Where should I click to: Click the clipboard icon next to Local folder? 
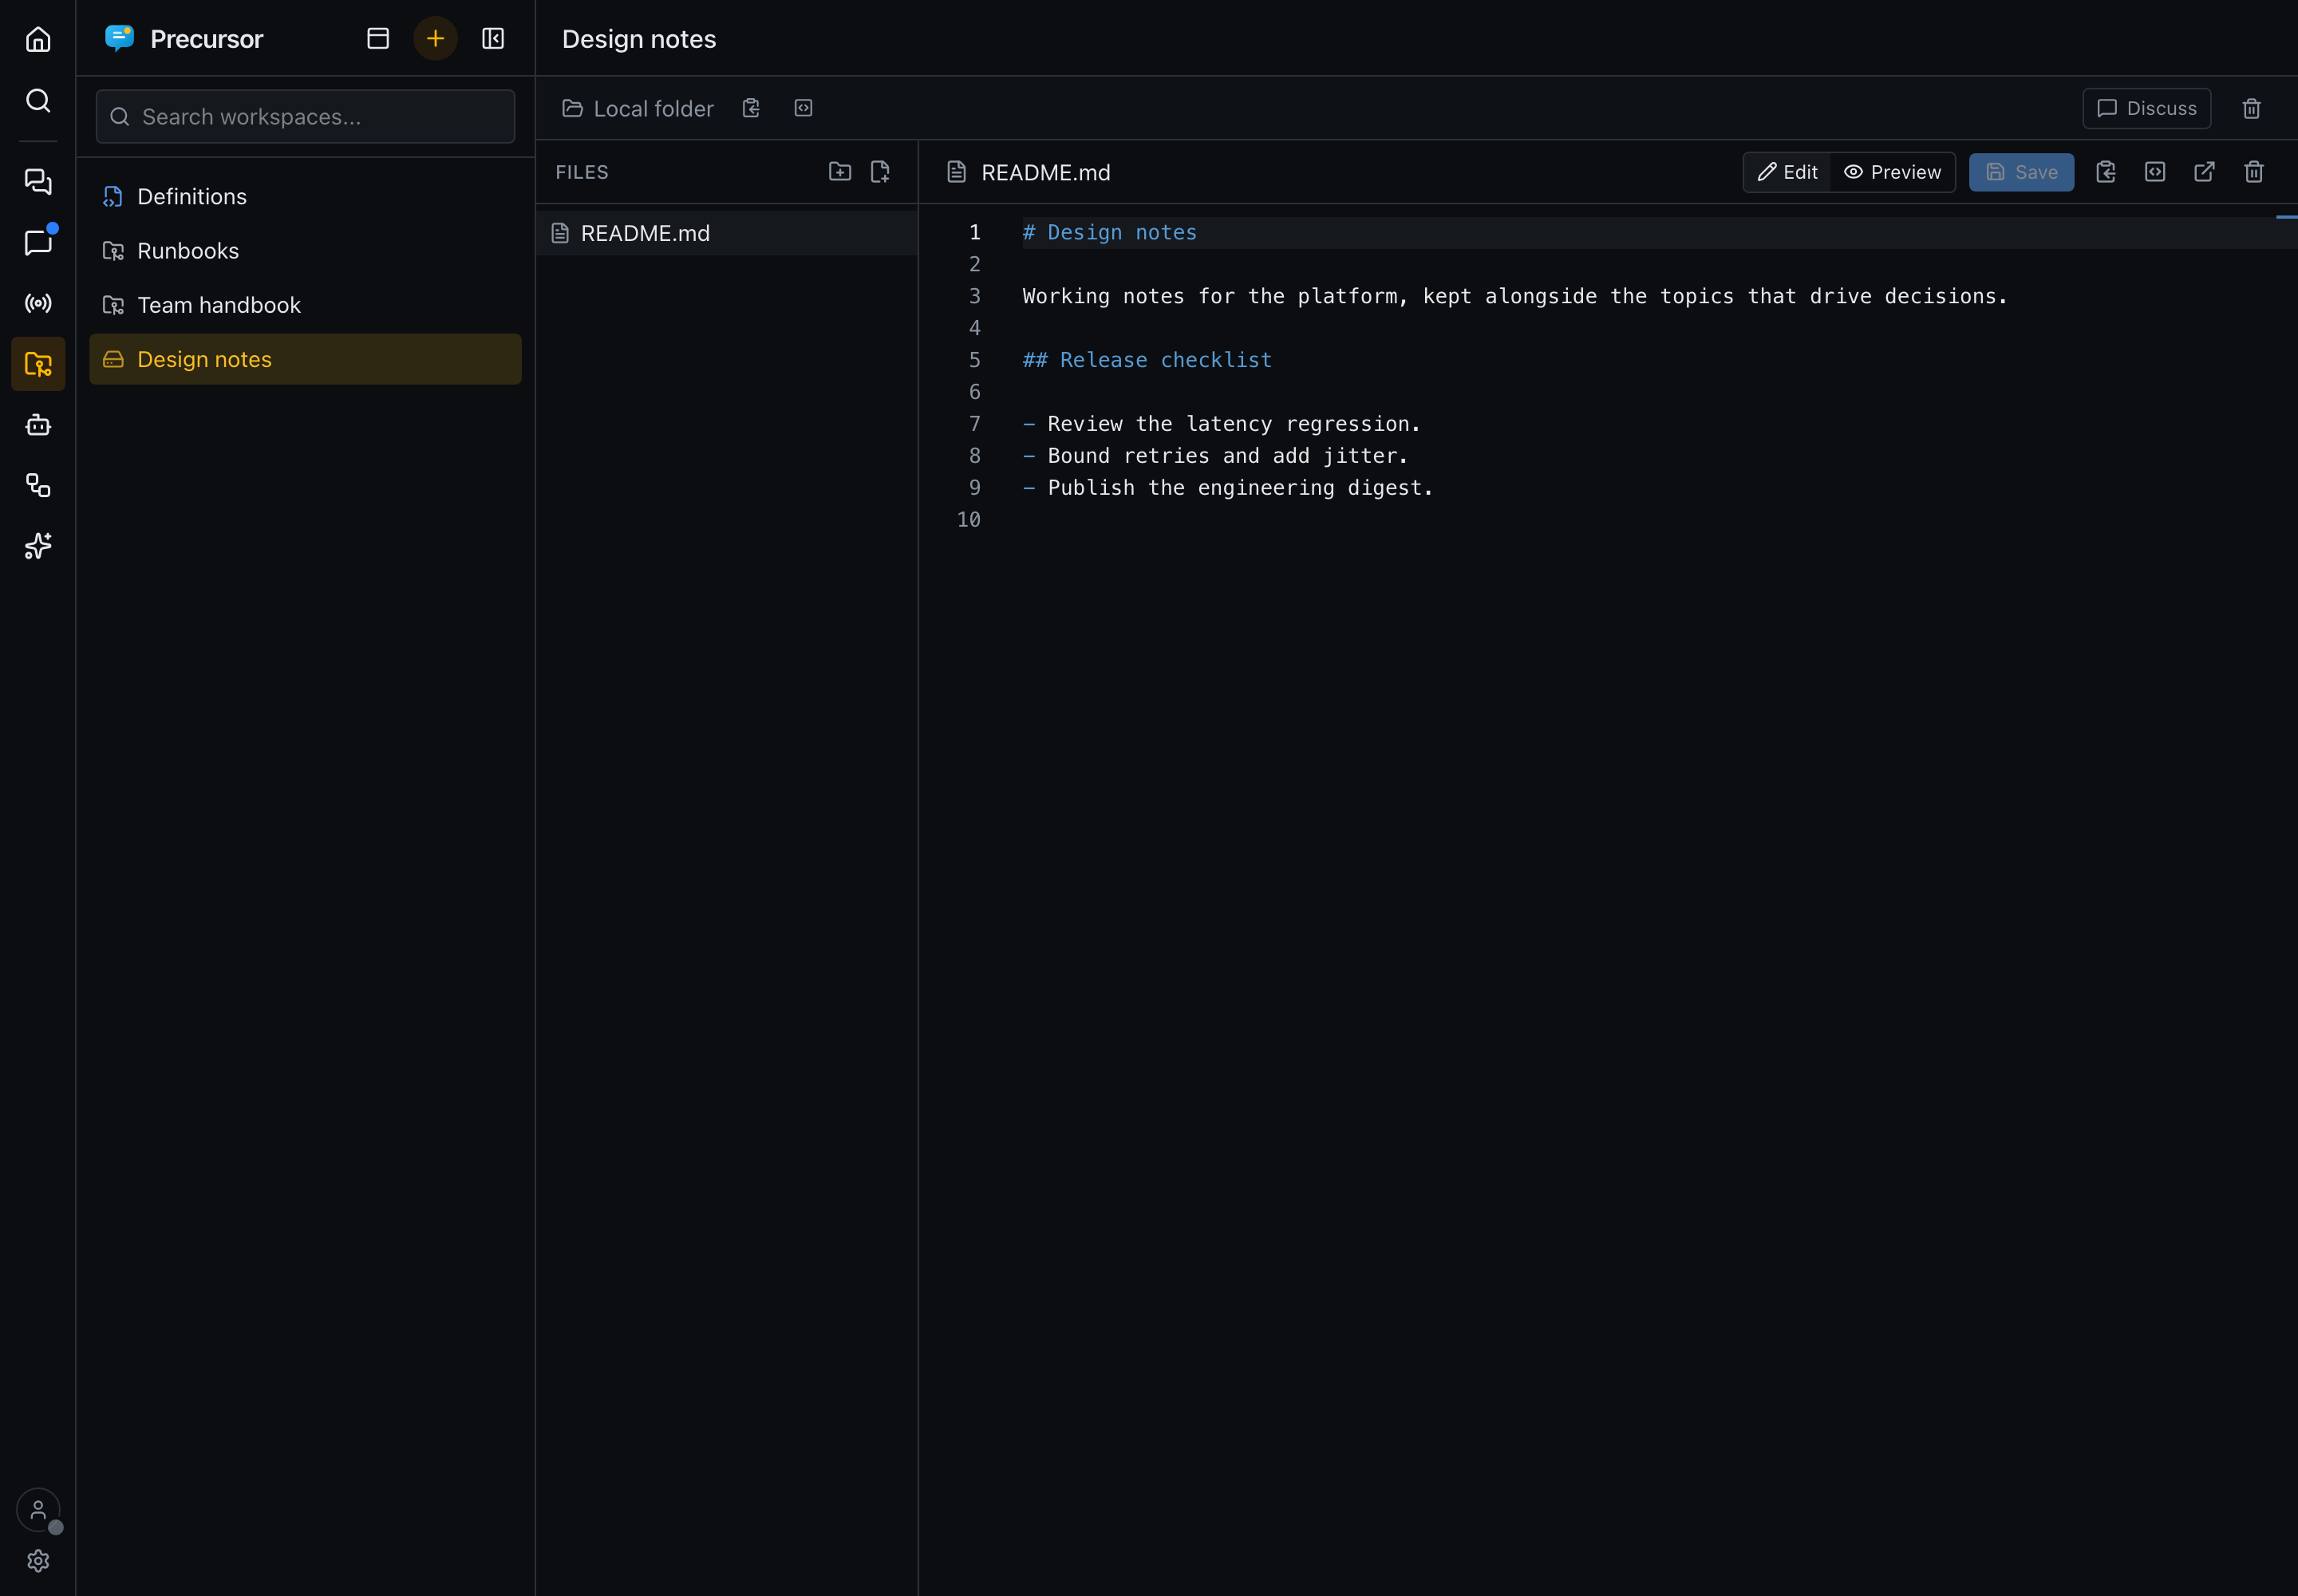tap(751, 108)
